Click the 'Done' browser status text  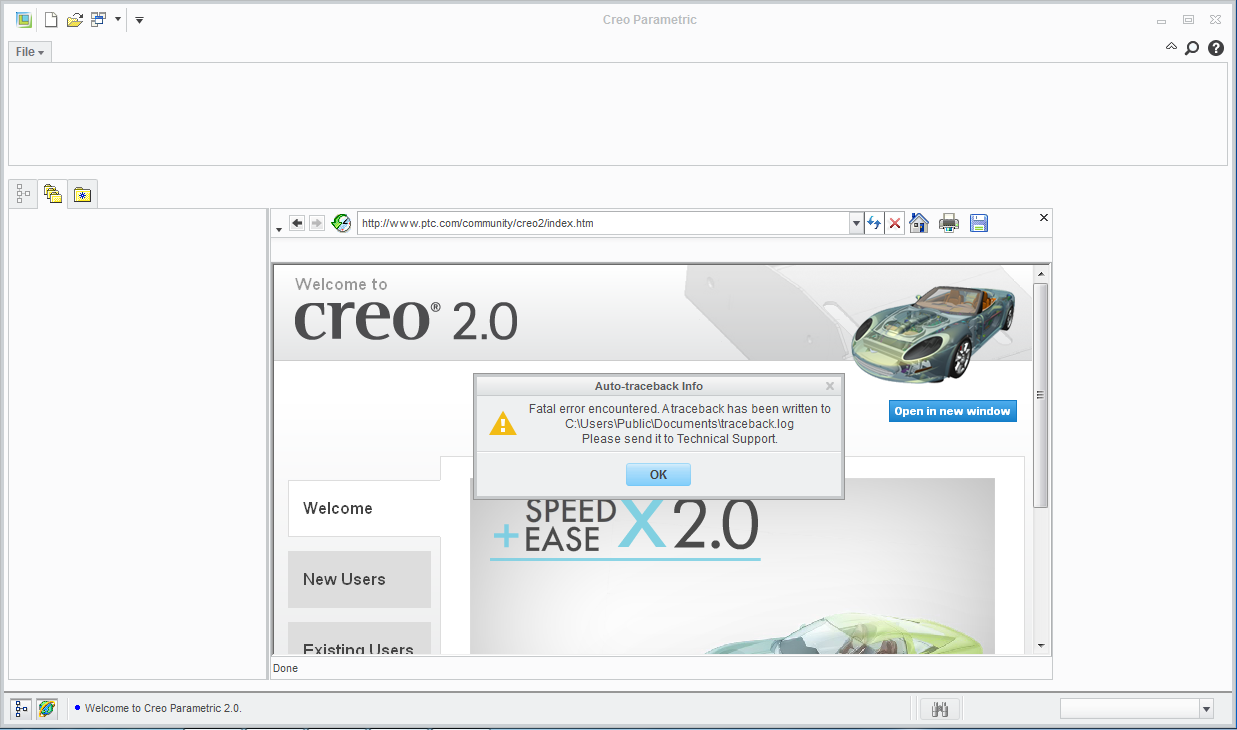(x=286, y=668)
